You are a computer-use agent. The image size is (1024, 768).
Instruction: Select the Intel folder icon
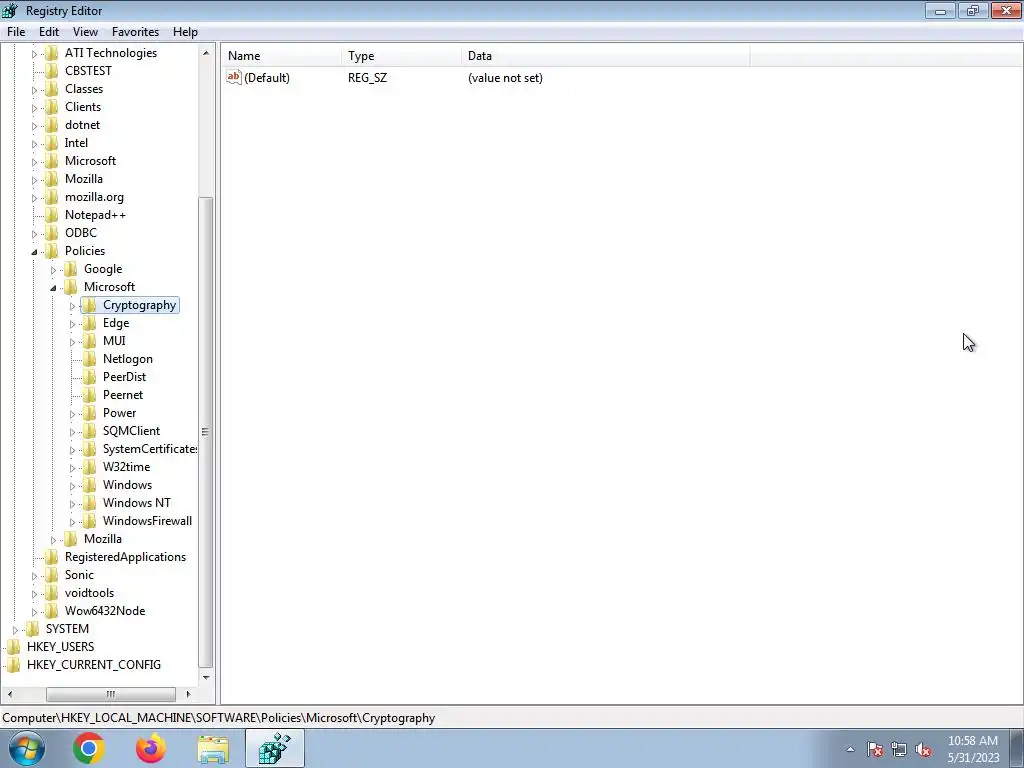click(52, 142)
